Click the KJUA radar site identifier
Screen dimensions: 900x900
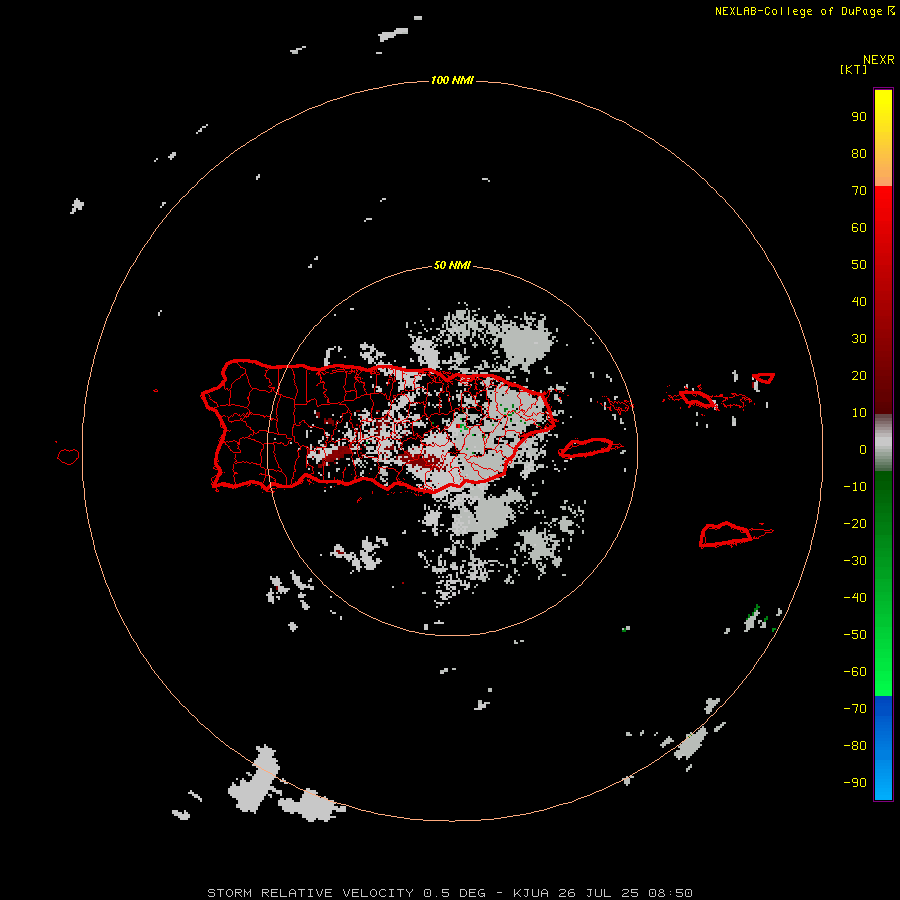tap(531, 893)
